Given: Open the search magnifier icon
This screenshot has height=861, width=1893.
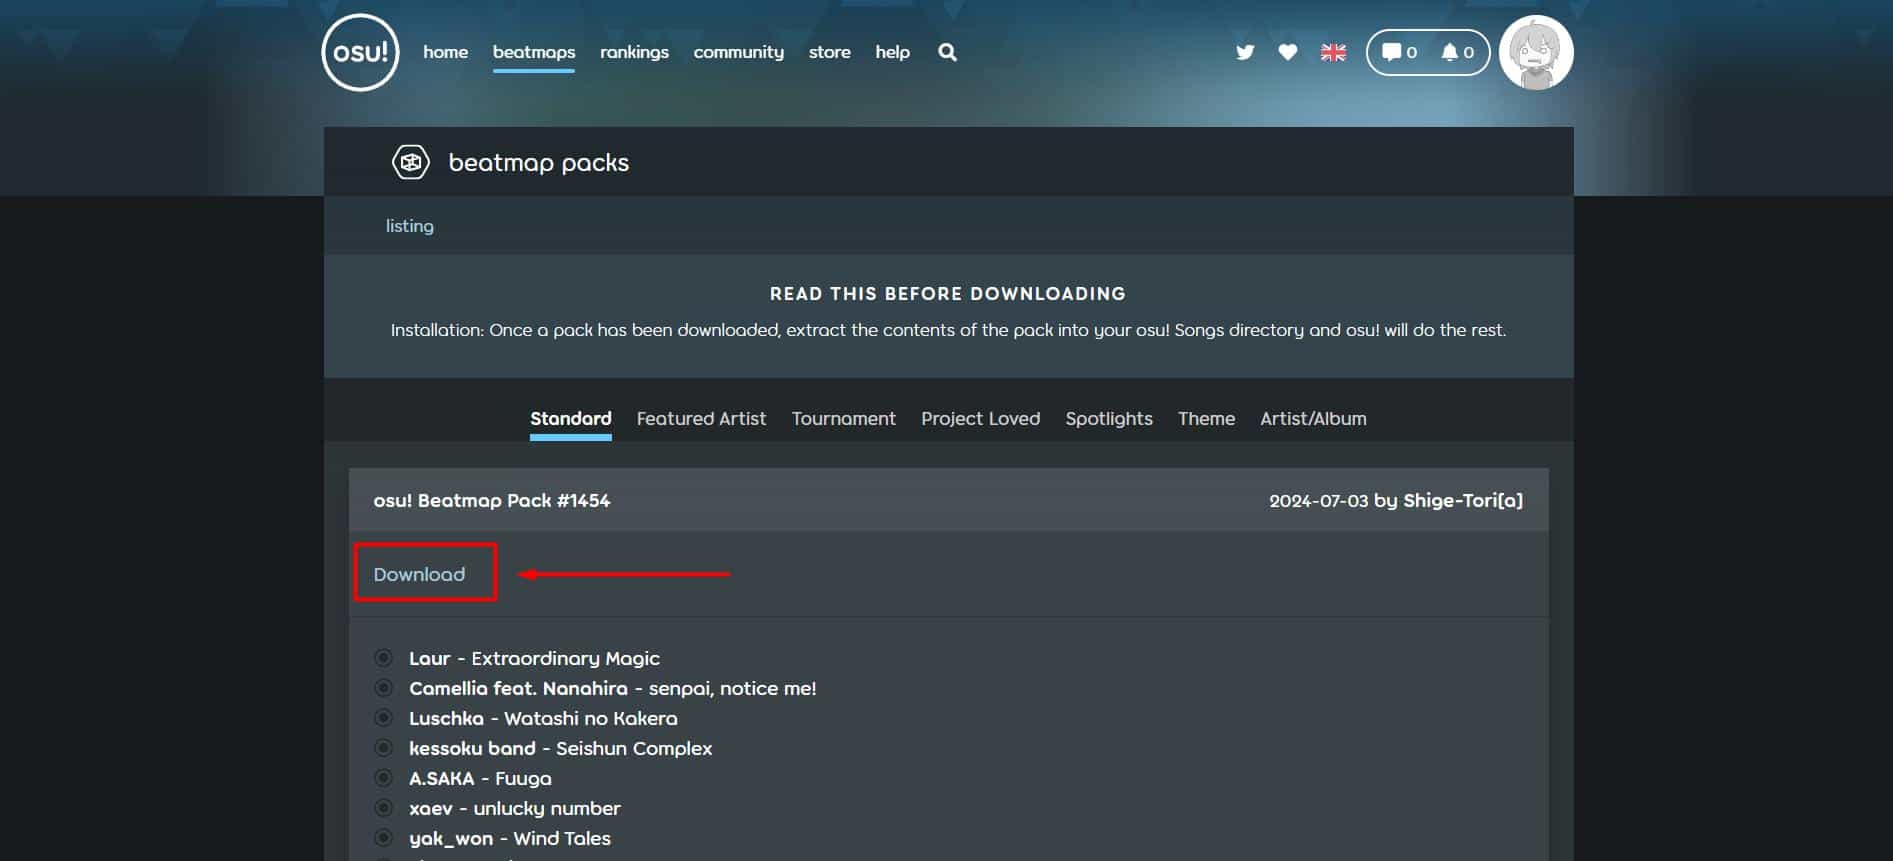Looking at the screenshot, I should (x=947, y=52).
